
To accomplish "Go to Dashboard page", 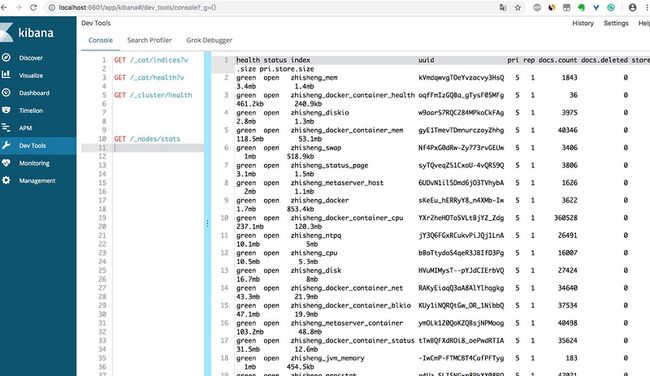I will [34, 93].
